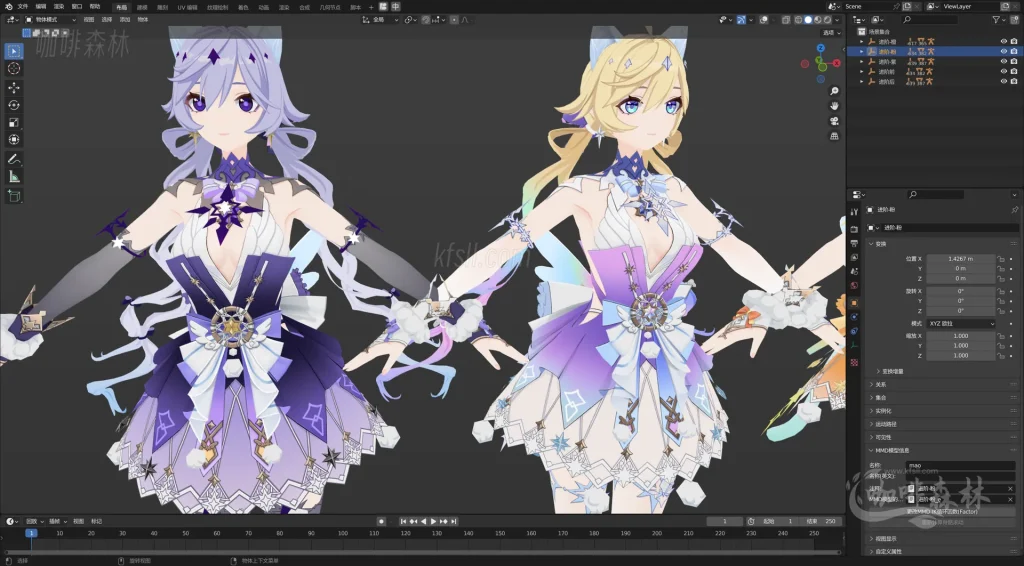Jump to timeline end frame

pyautogui.click(x=453, y=521)
